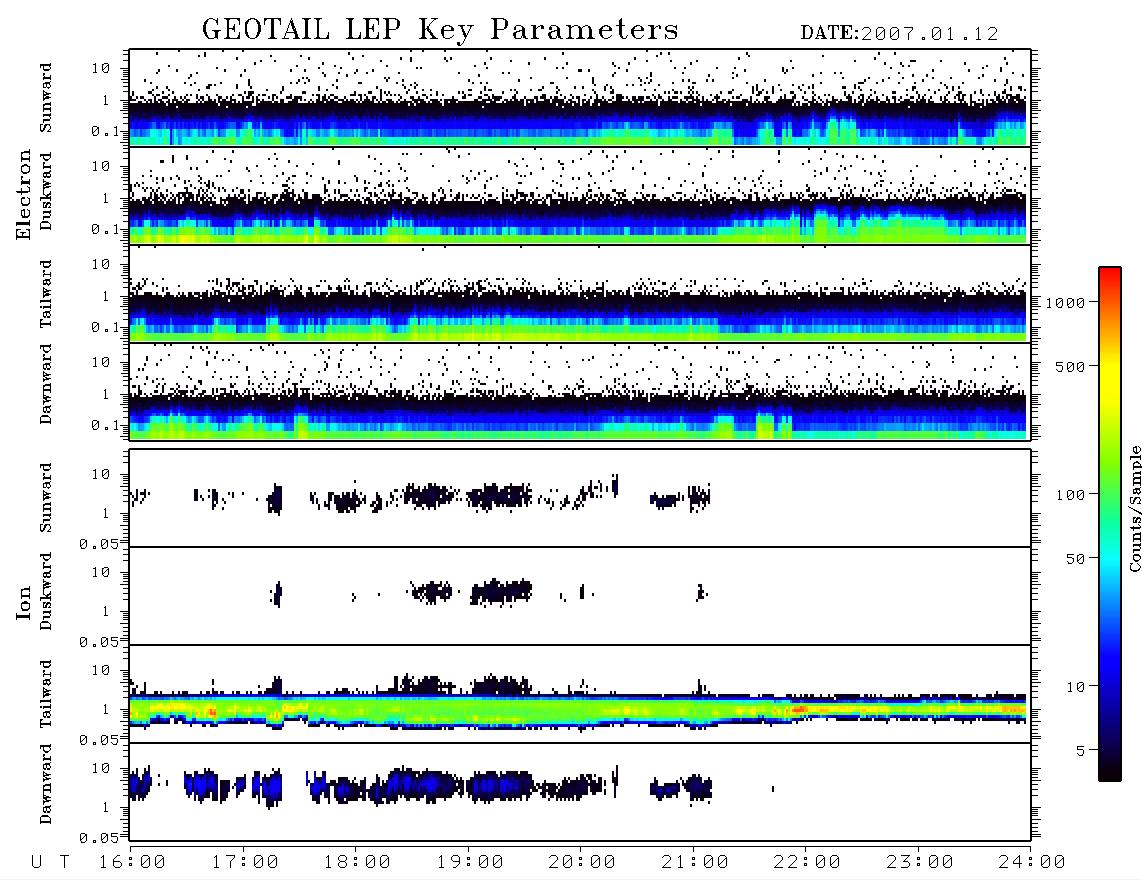Click the Electron Sunward spectrogram panel
The width and height of the screenshot is (1142, 880).
click(580, 98)
